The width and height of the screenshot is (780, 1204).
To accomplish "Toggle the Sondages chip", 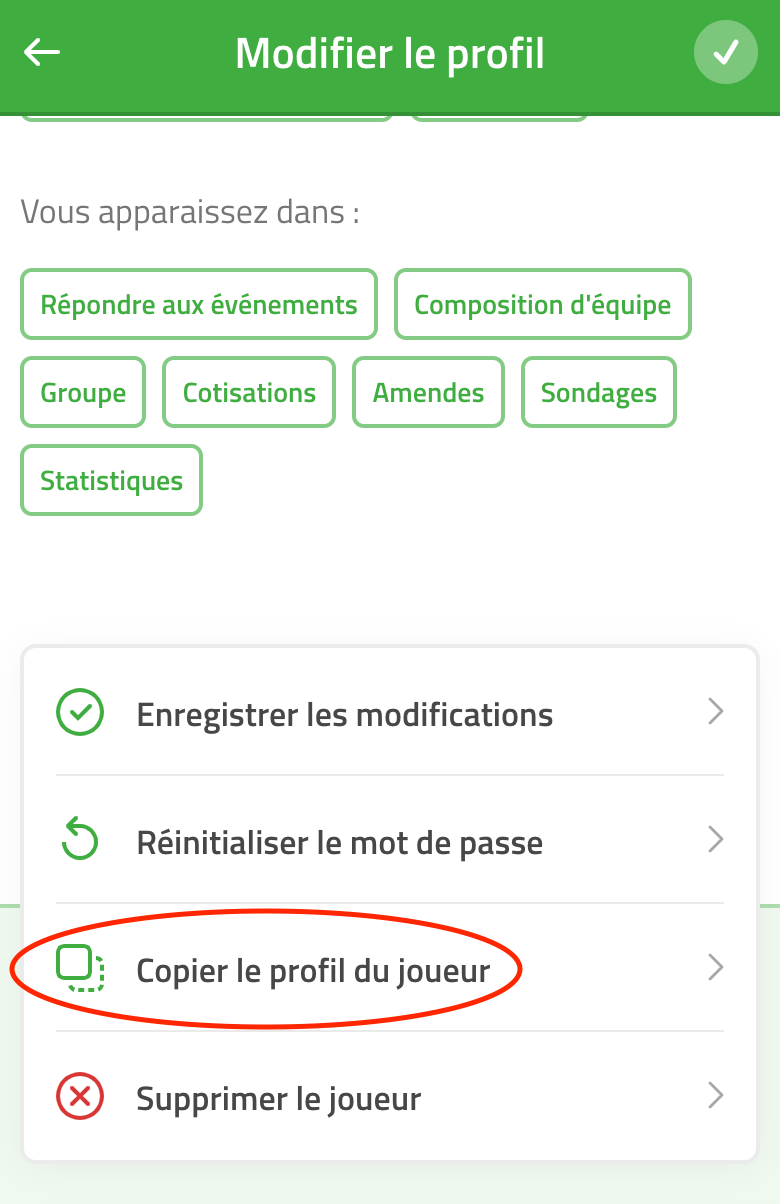I will (x=599, y=392).
